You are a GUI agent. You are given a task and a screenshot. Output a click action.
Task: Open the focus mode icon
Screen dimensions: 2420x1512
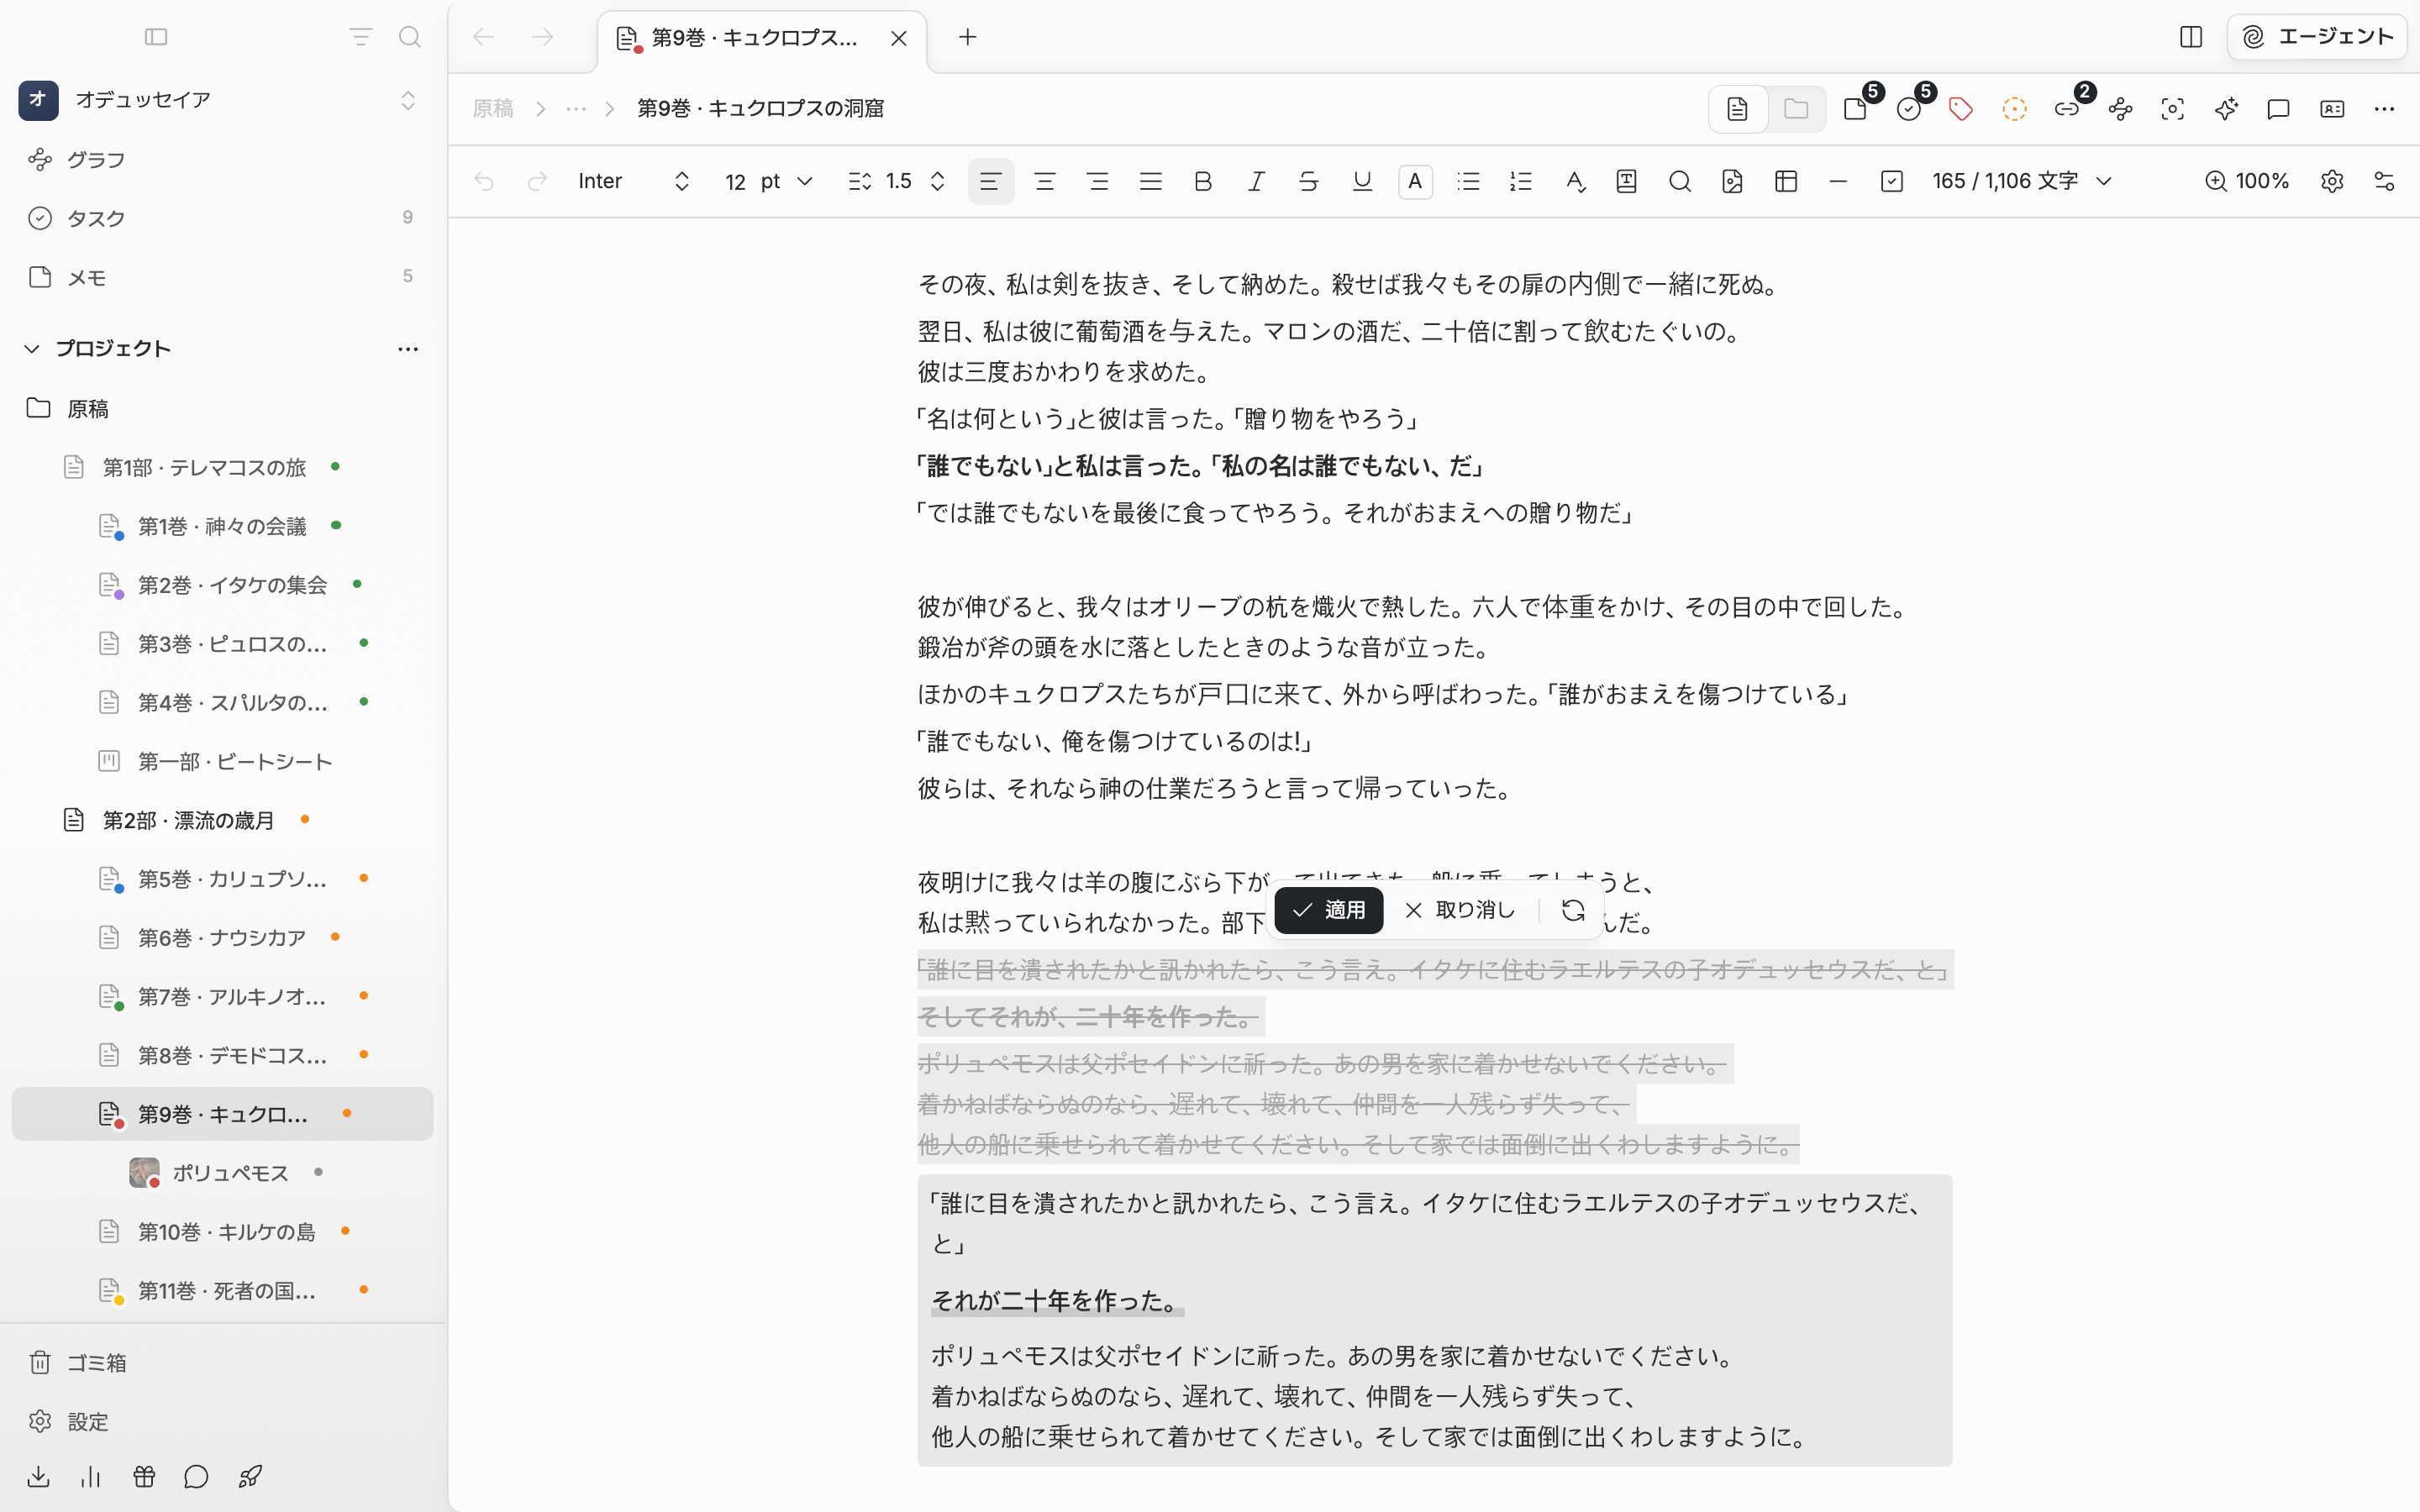(x=2172, y=109)
